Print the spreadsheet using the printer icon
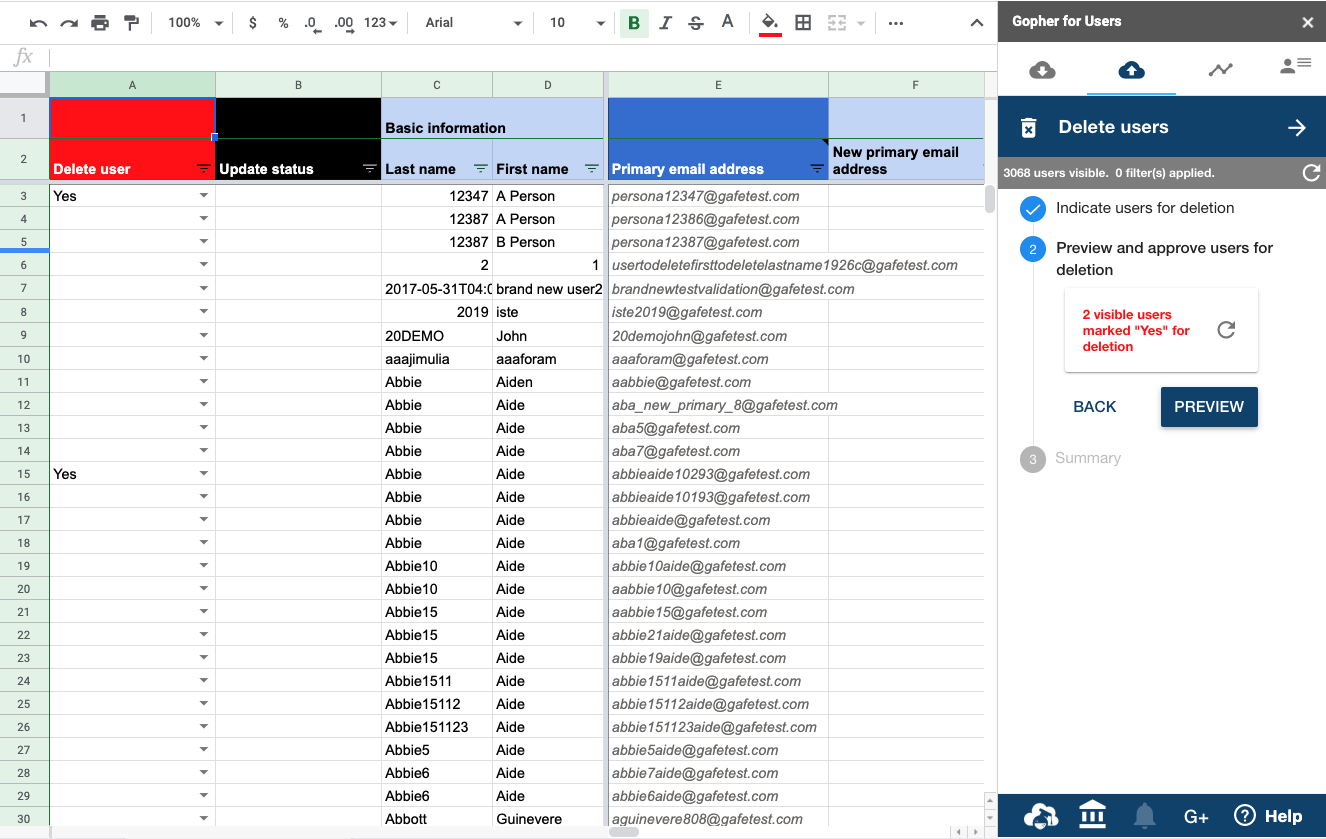The image size is (1326, 839). 100,23
